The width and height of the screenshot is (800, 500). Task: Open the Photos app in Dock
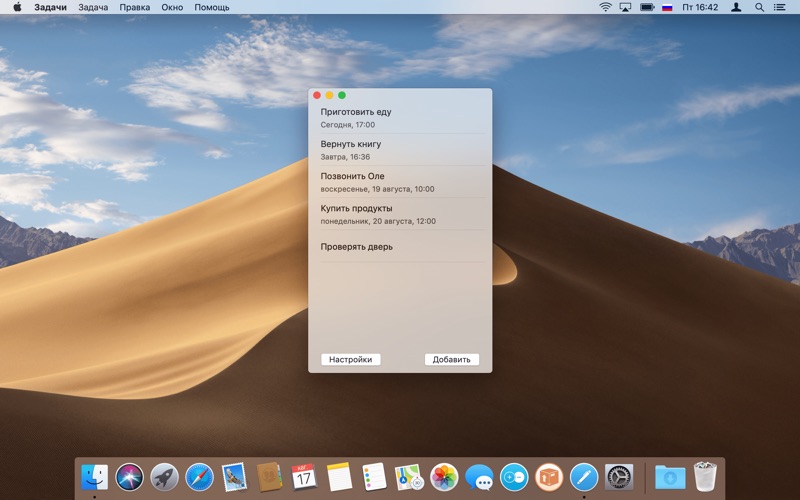point(444,478)
